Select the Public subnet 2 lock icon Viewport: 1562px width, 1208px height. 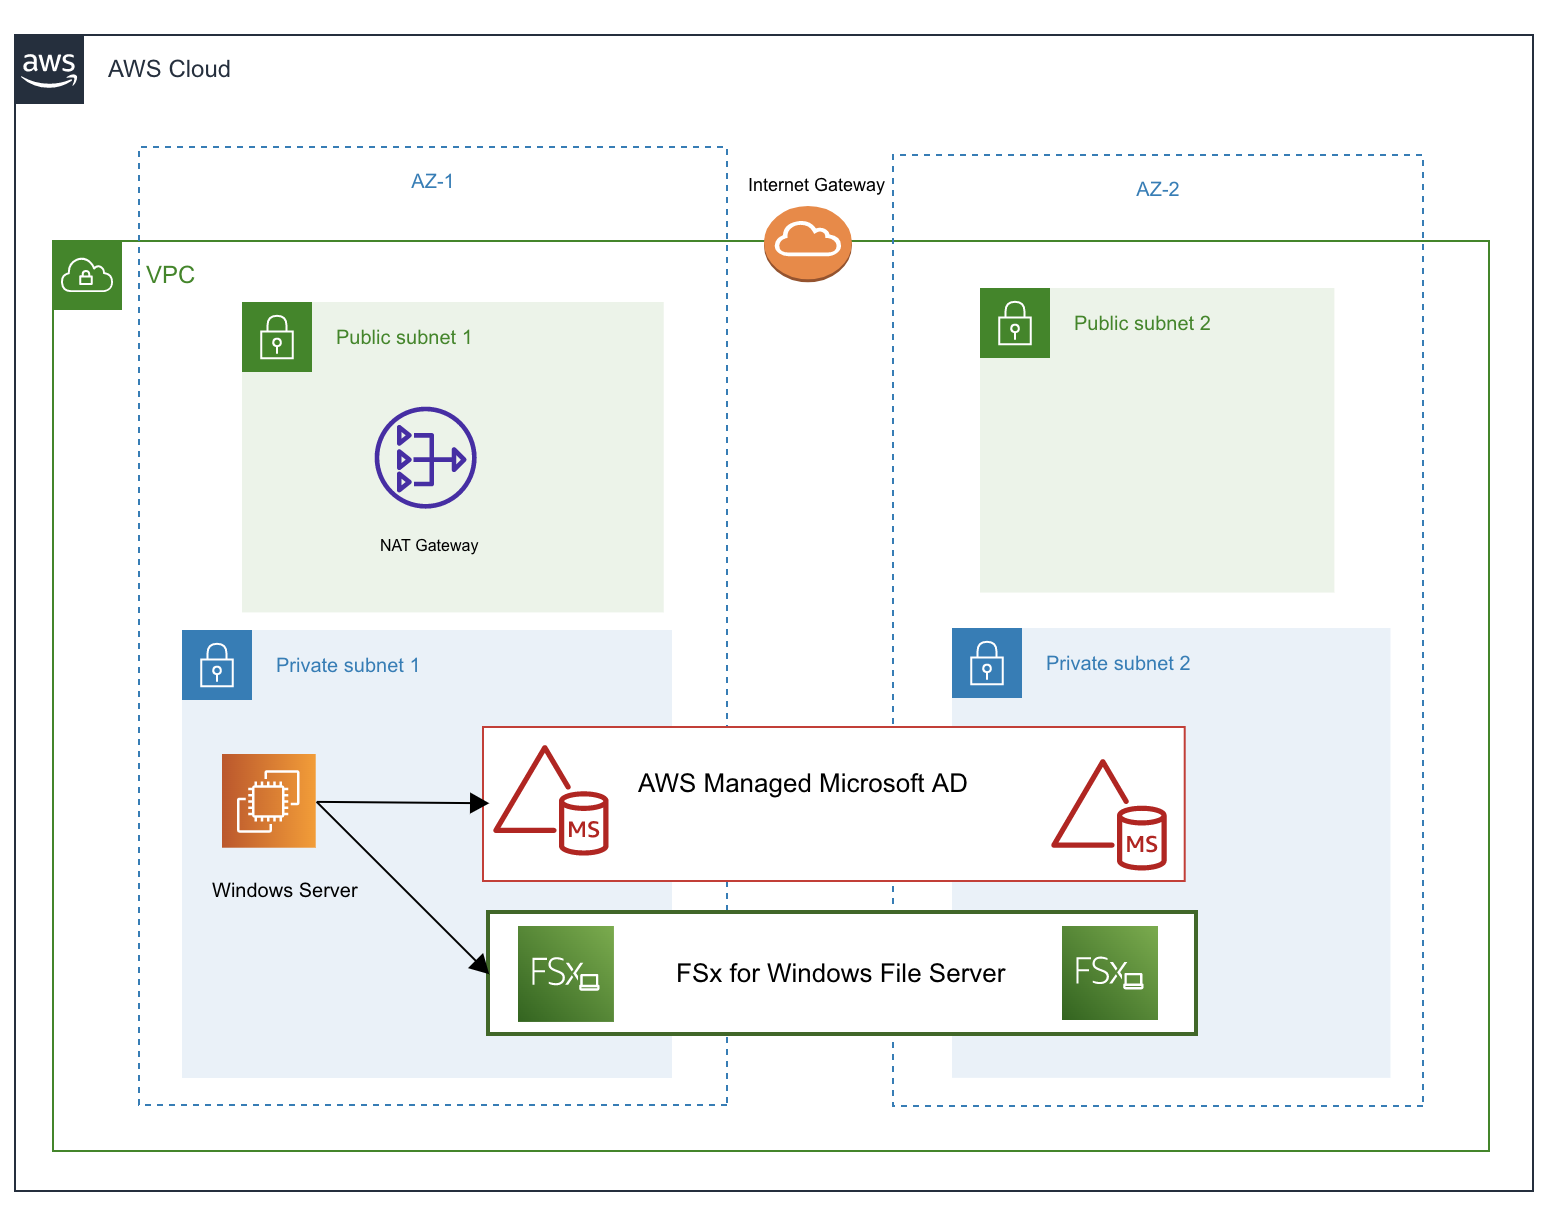[1015, 323]
